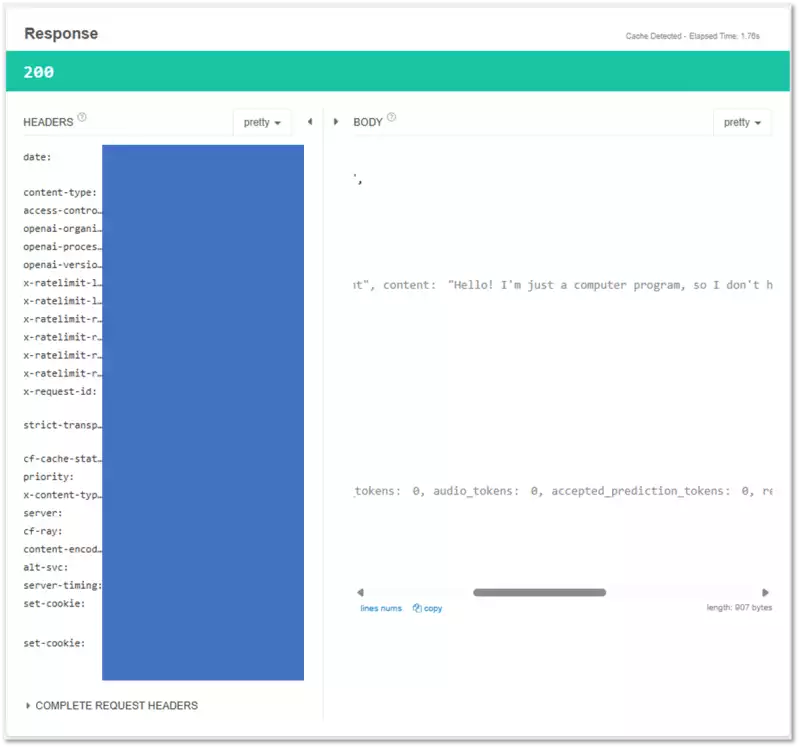Click the length: 907 bytes label
Screen dimensions: 800x748
pos(739,607)
